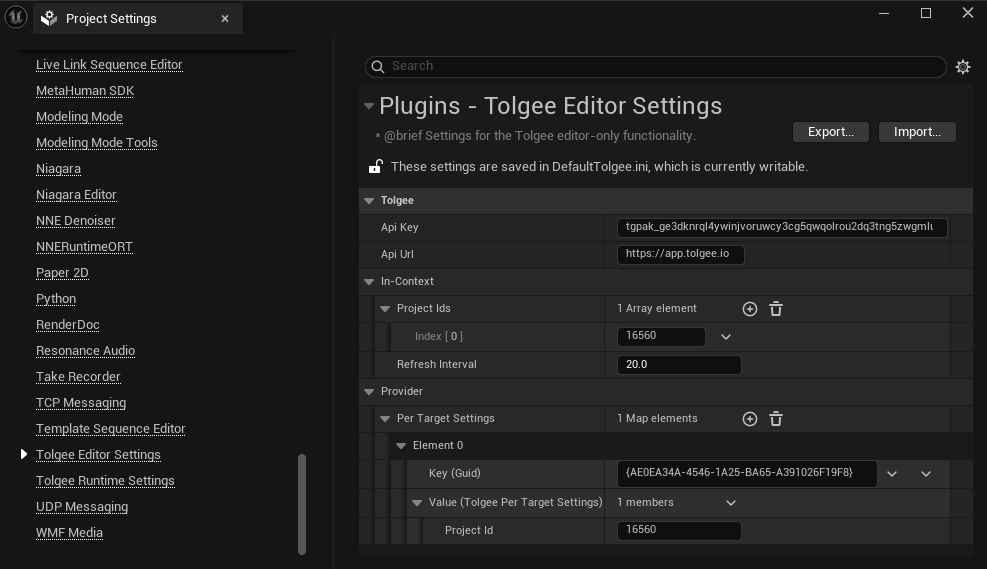Open dropdown for Project Ids Index 0
This screenshot has height=569, width=987.
726,337
